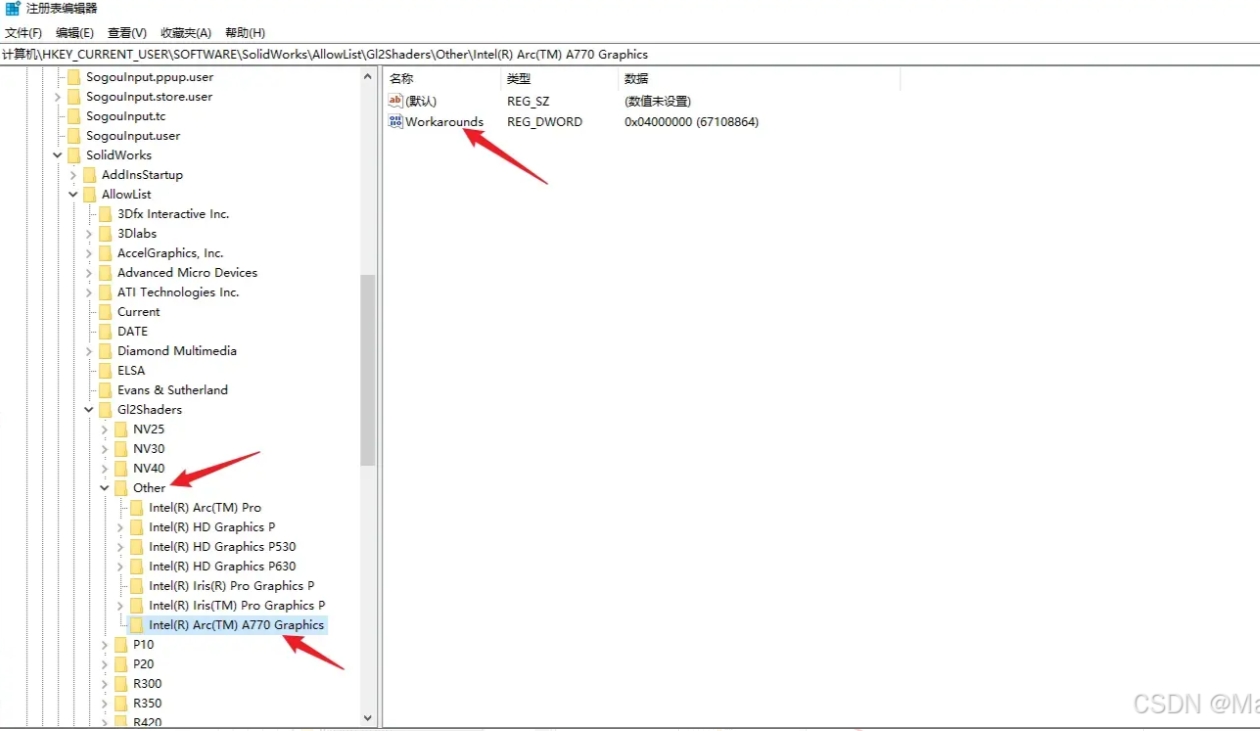Screen dimensions: 1260x731
Task: Expand the AddInsStartup tree node
Action: click(73, 175)
